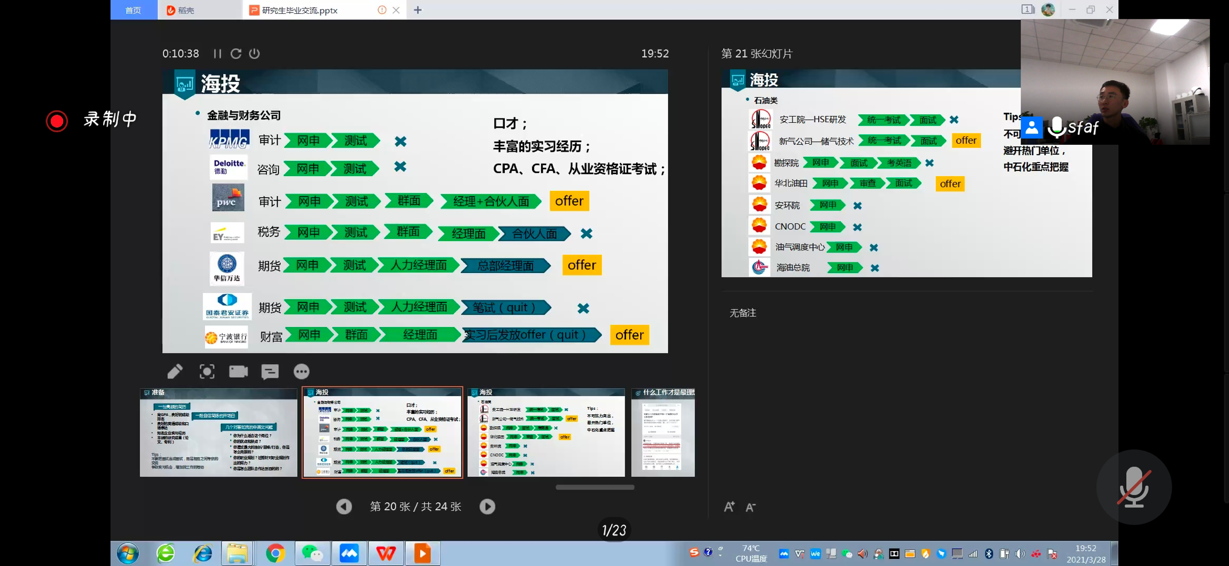Decrease the notes font size
Viewport: 1229px width, 566px height.
click(x=751, y=508)
